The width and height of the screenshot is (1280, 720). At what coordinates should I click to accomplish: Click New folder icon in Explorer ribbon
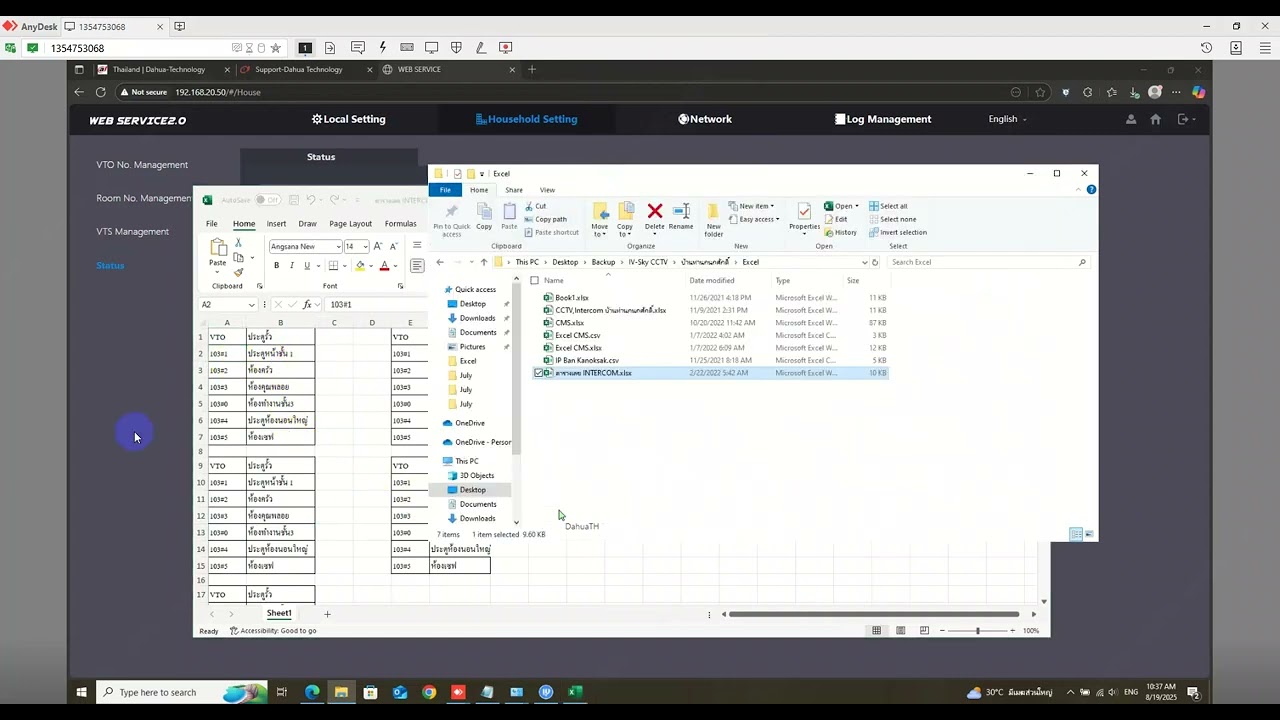click(x=713, y=211)
